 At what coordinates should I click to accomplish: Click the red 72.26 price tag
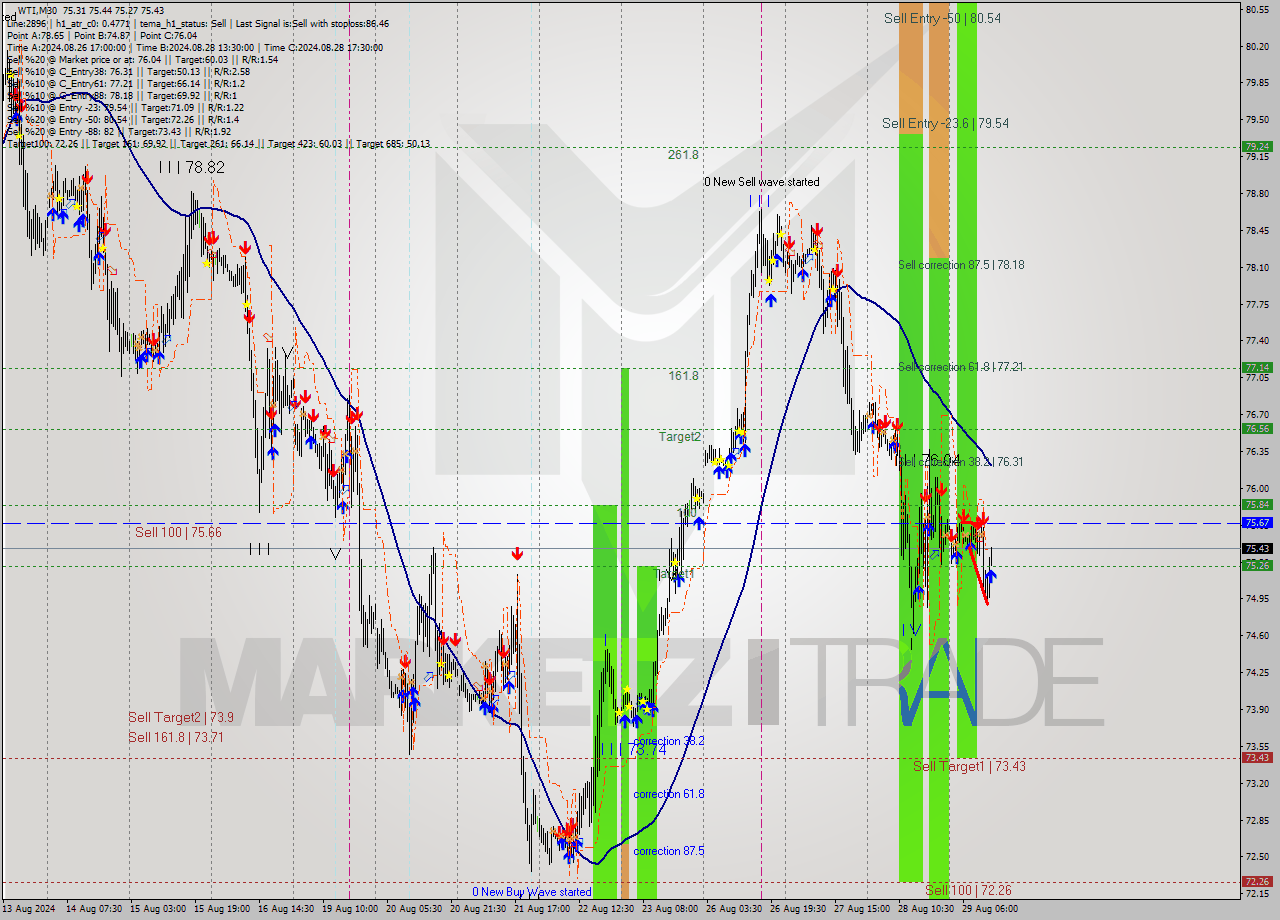click(x=1257, y=882)
